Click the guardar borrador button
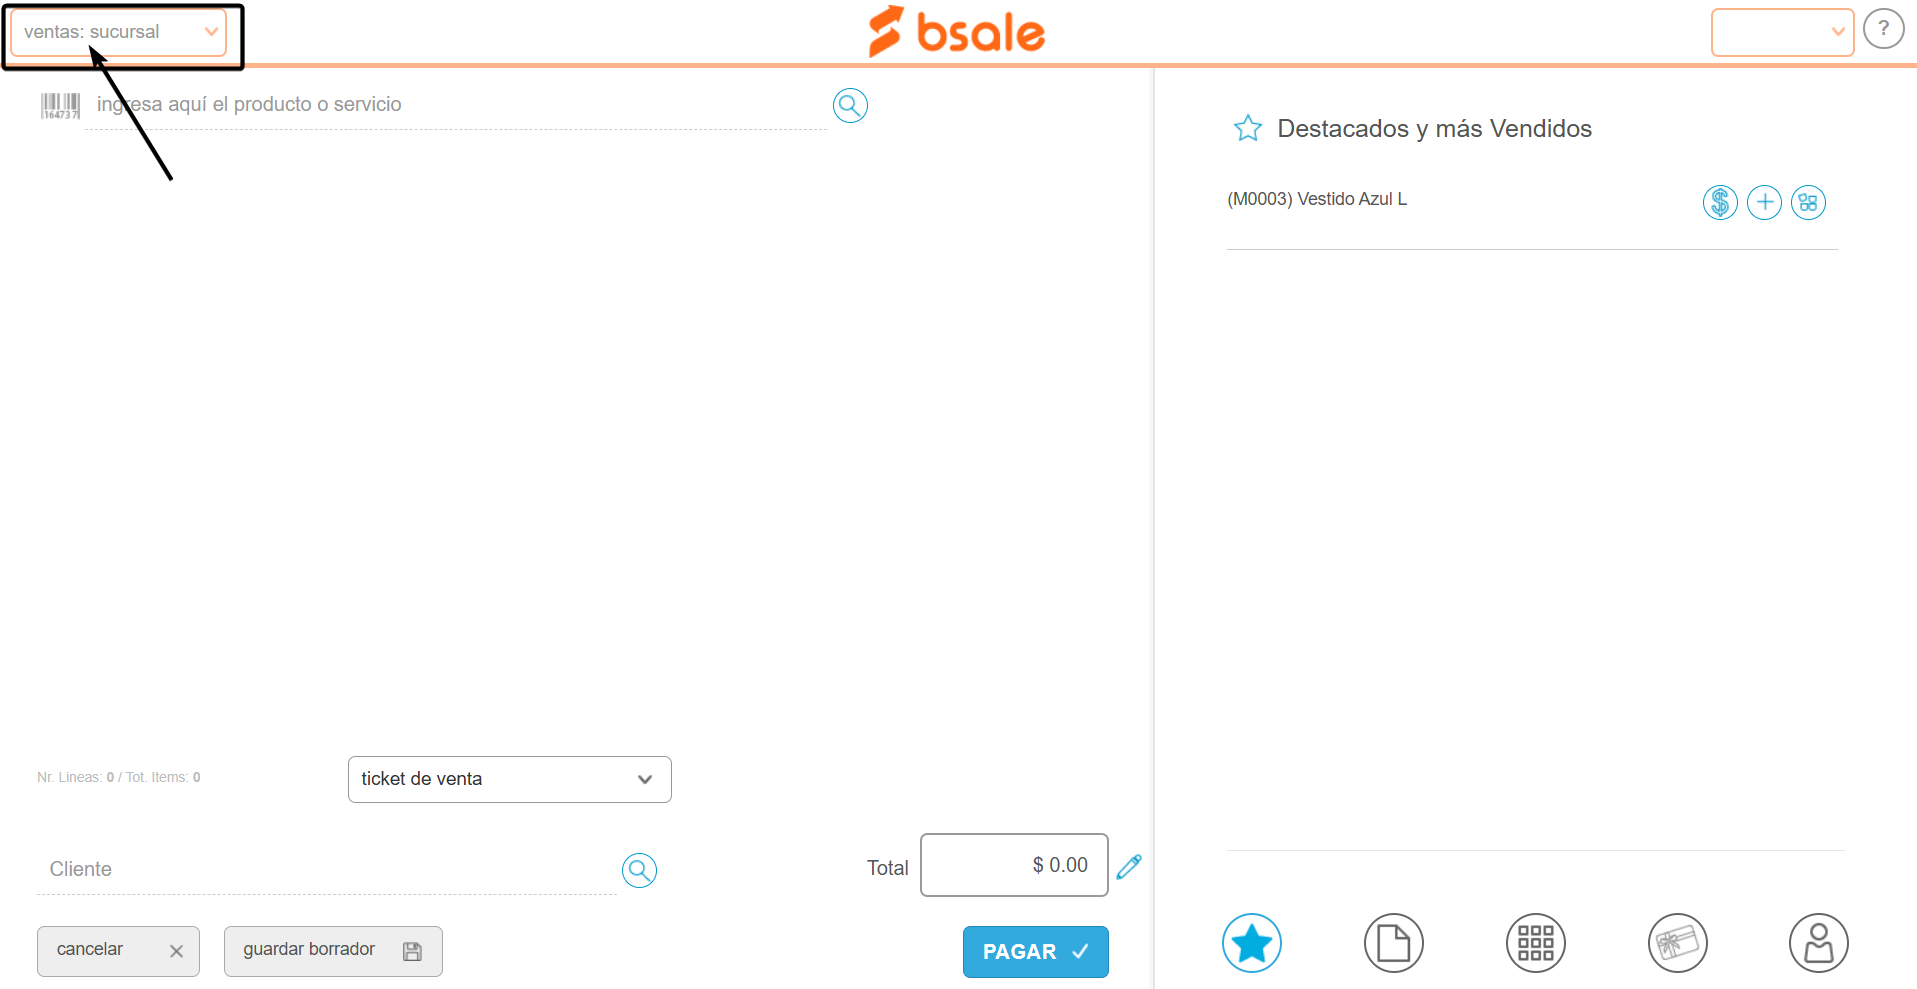The height and width of the screenshot is (989, 1917). [x=333, y=951]
